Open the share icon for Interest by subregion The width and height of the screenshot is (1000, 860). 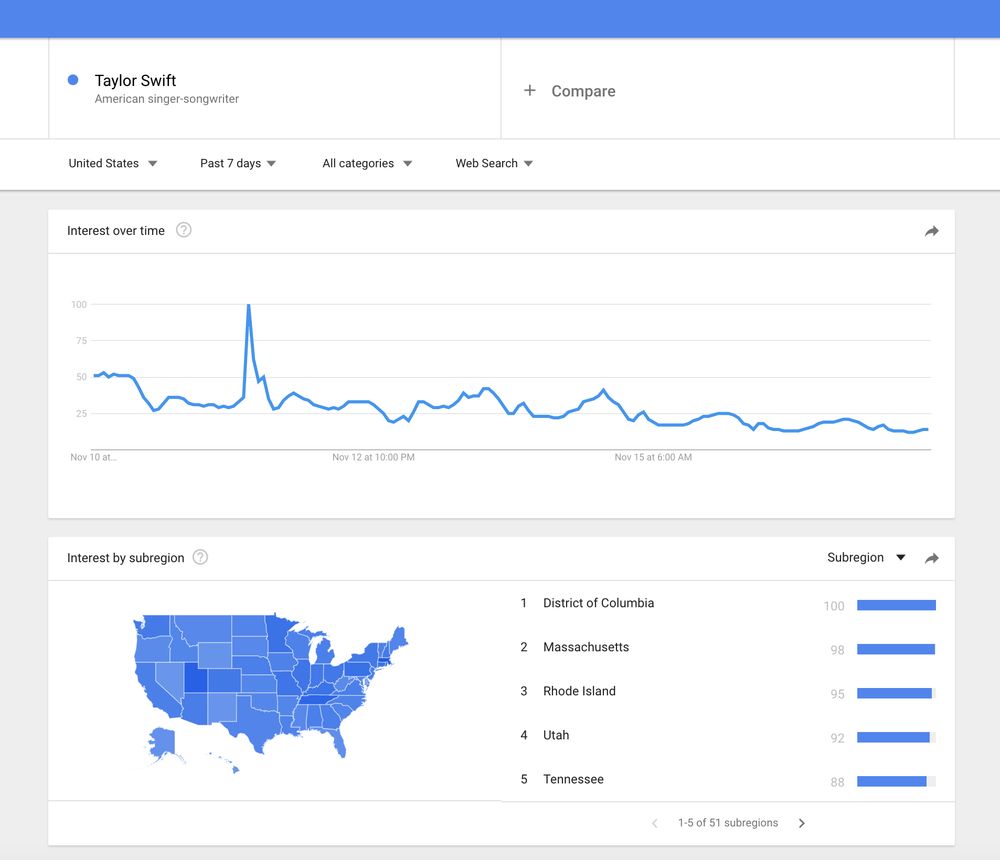(x=931, y=558)
